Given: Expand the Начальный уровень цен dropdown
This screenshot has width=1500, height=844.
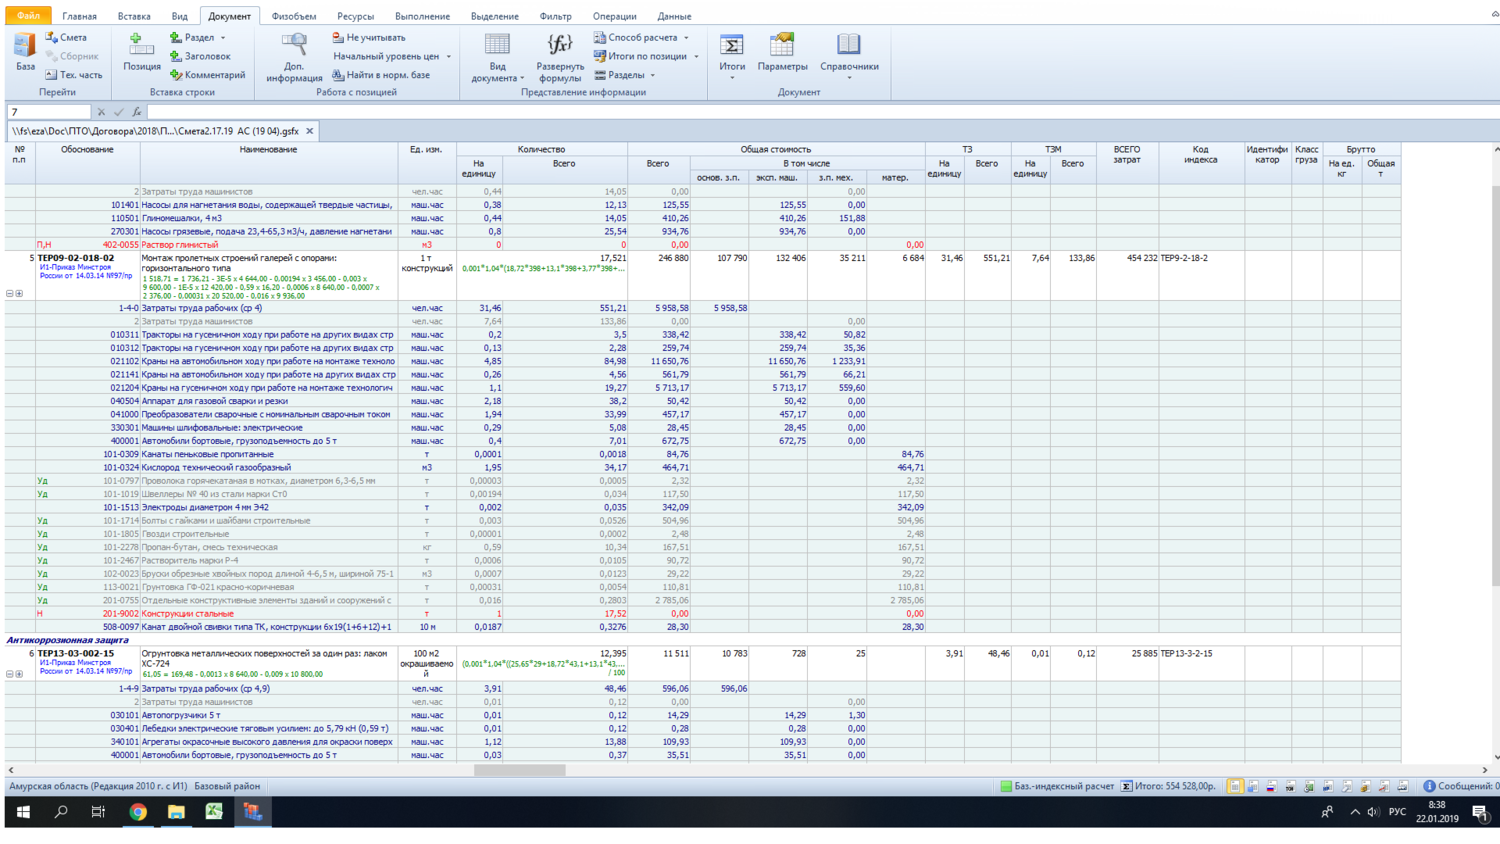Looking at the screenshot, I should [x=391, y=57].
